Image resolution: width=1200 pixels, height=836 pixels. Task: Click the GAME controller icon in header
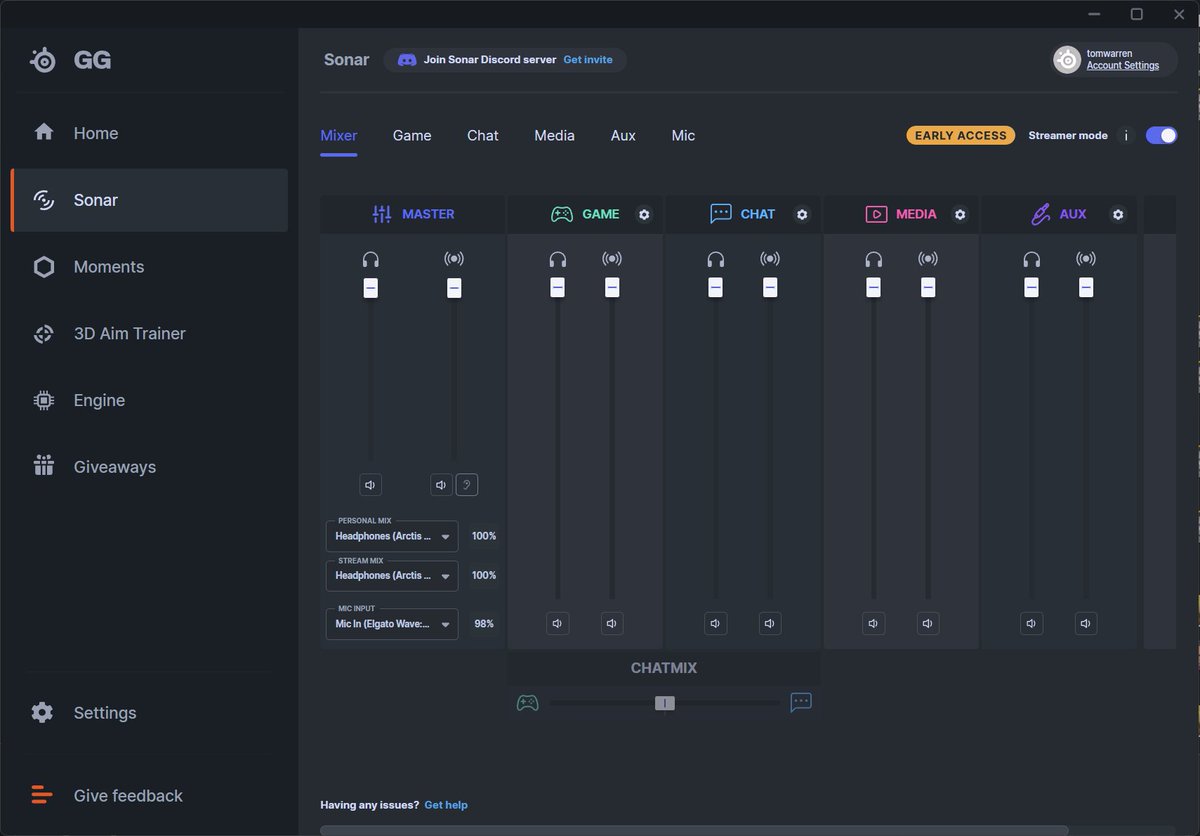(562, 214)
